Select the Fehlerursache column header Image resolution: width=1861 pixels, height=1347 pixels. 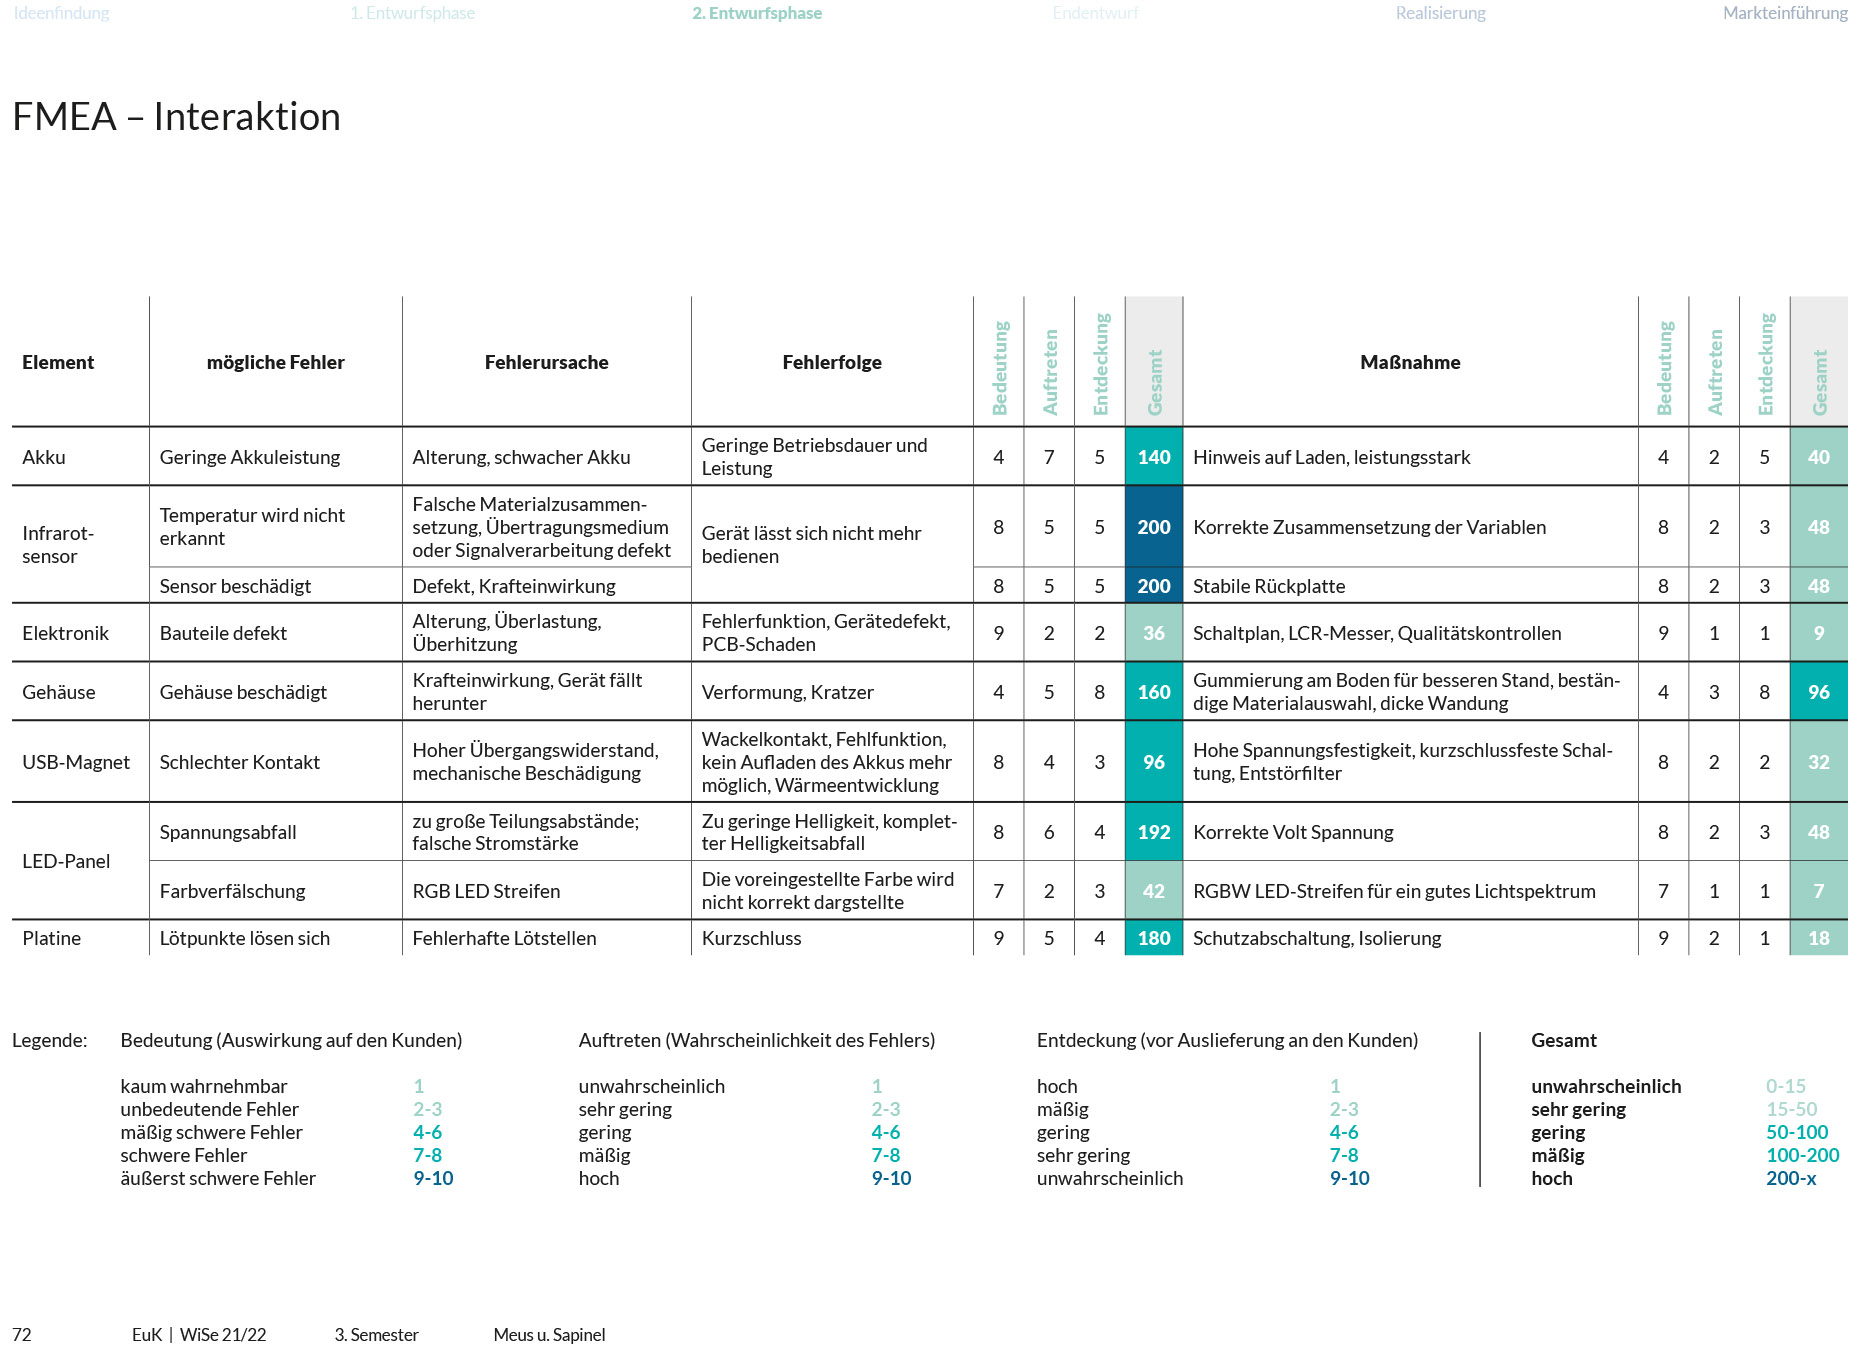tap(546, 362)
